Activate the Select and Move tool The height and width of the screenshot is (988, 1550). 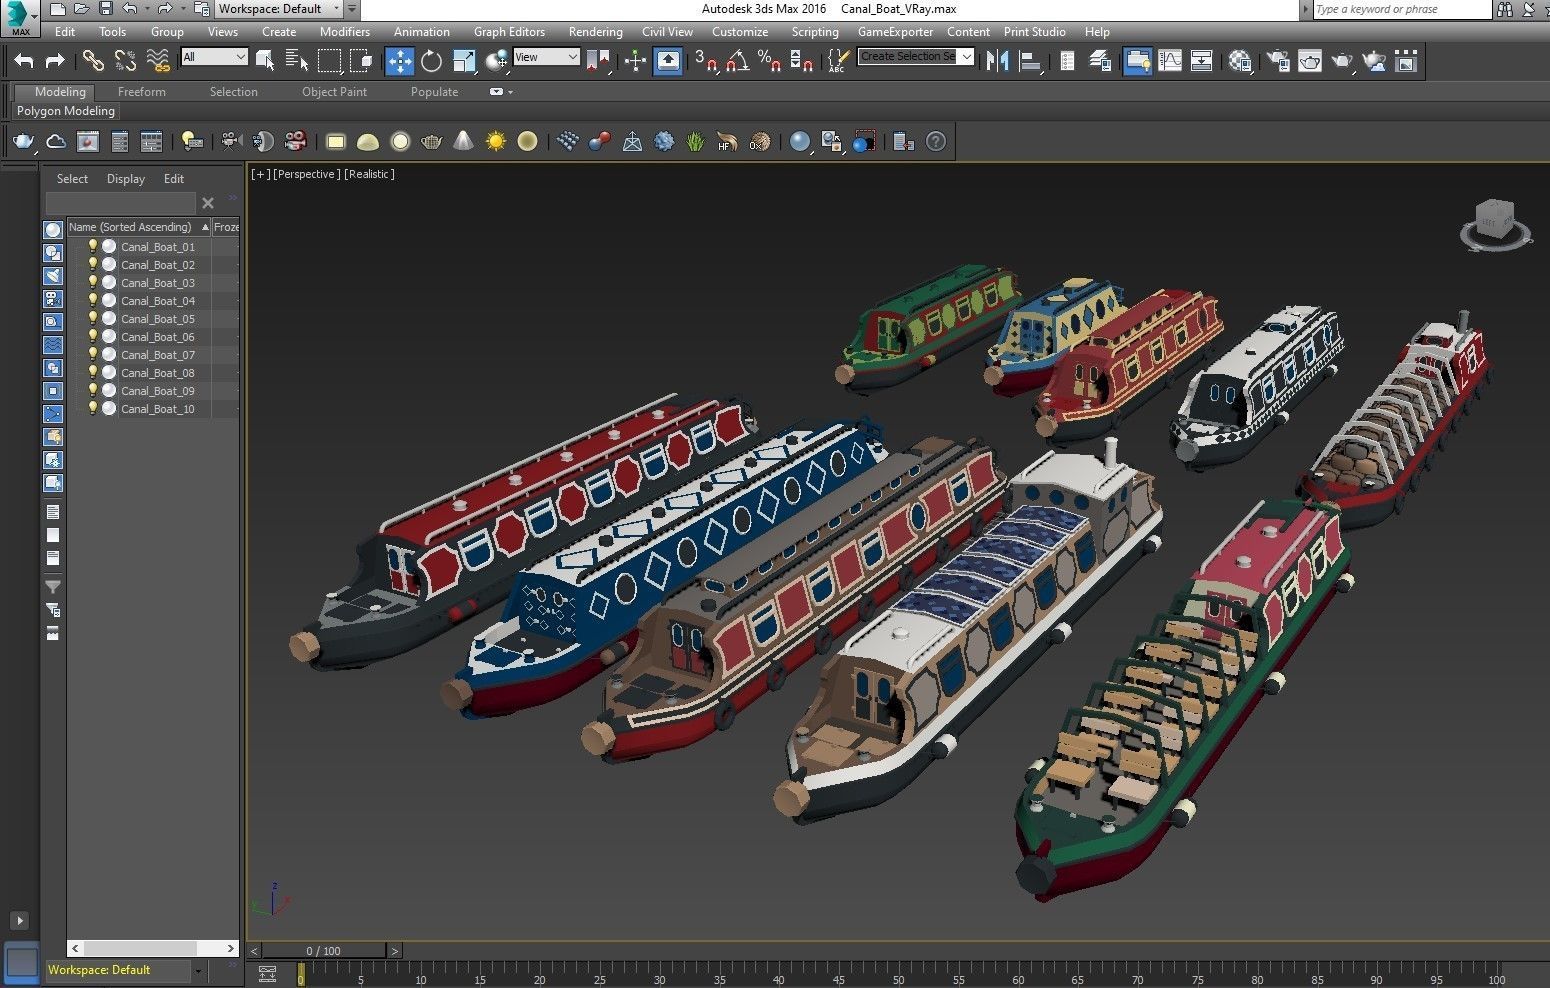pos(399,61)
